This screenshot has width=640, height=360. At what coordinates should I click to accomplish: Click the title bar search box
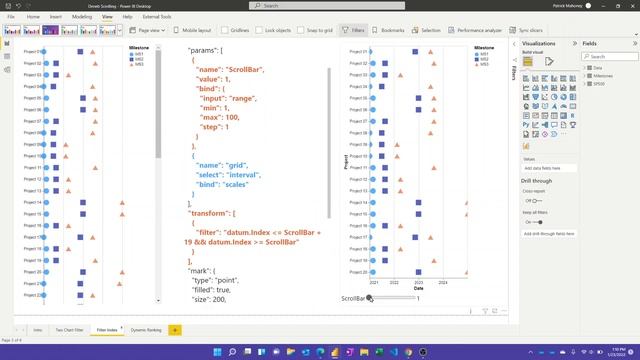coord(327,6)
